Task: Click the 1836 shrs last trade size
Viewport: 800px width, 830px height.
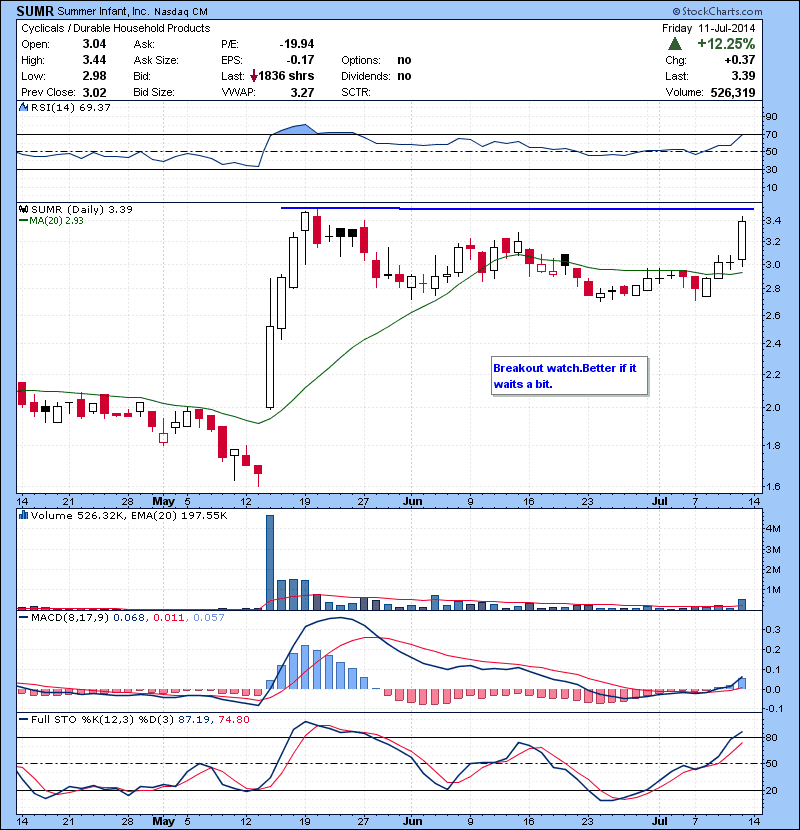Action: pyautogui.click(x=286, y=76)
